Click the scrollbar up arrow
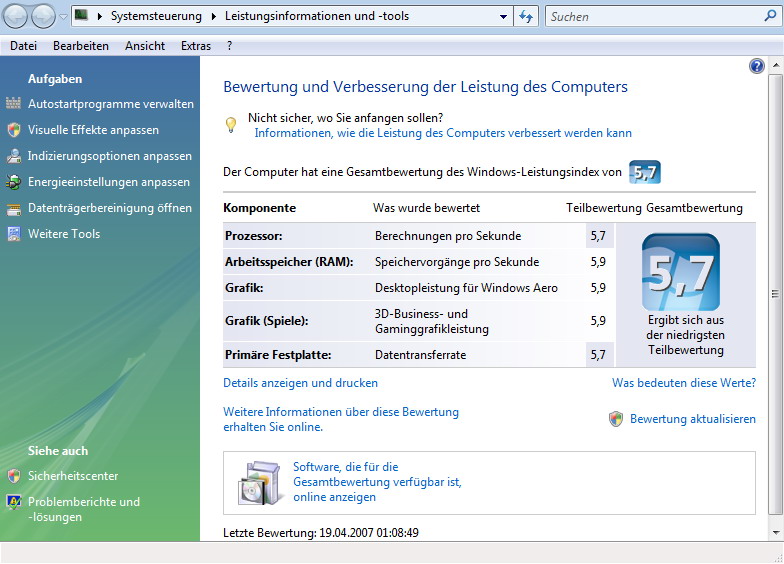Viewport: 784px width, 564px height. pyautogui.click(x=776, y=66)
